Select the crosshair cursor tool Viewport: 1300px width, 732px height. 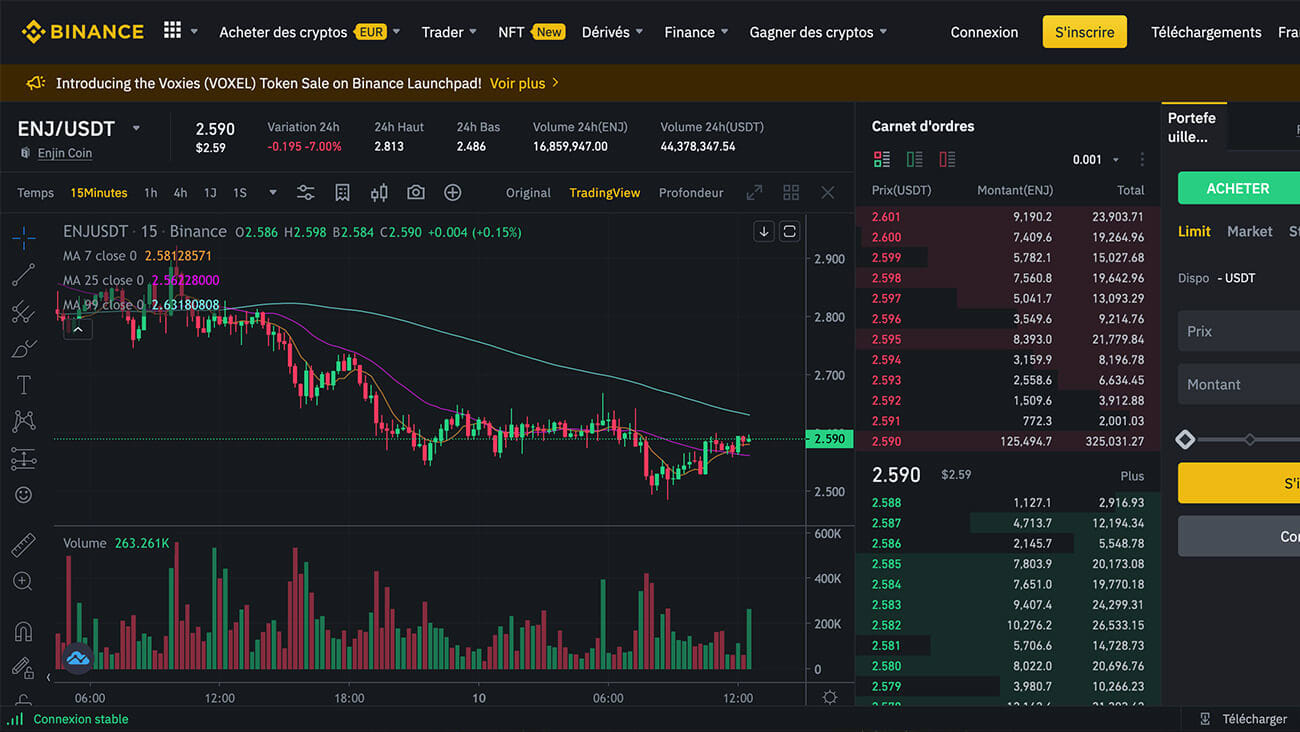pyautogui.click(x=24, y=237)
